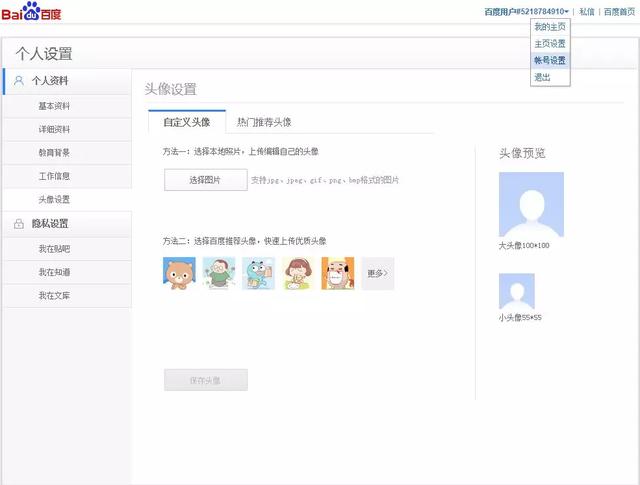Screen dimensions: 640x485
Task: Click the Baidu logo
Action: coord(31,13)
